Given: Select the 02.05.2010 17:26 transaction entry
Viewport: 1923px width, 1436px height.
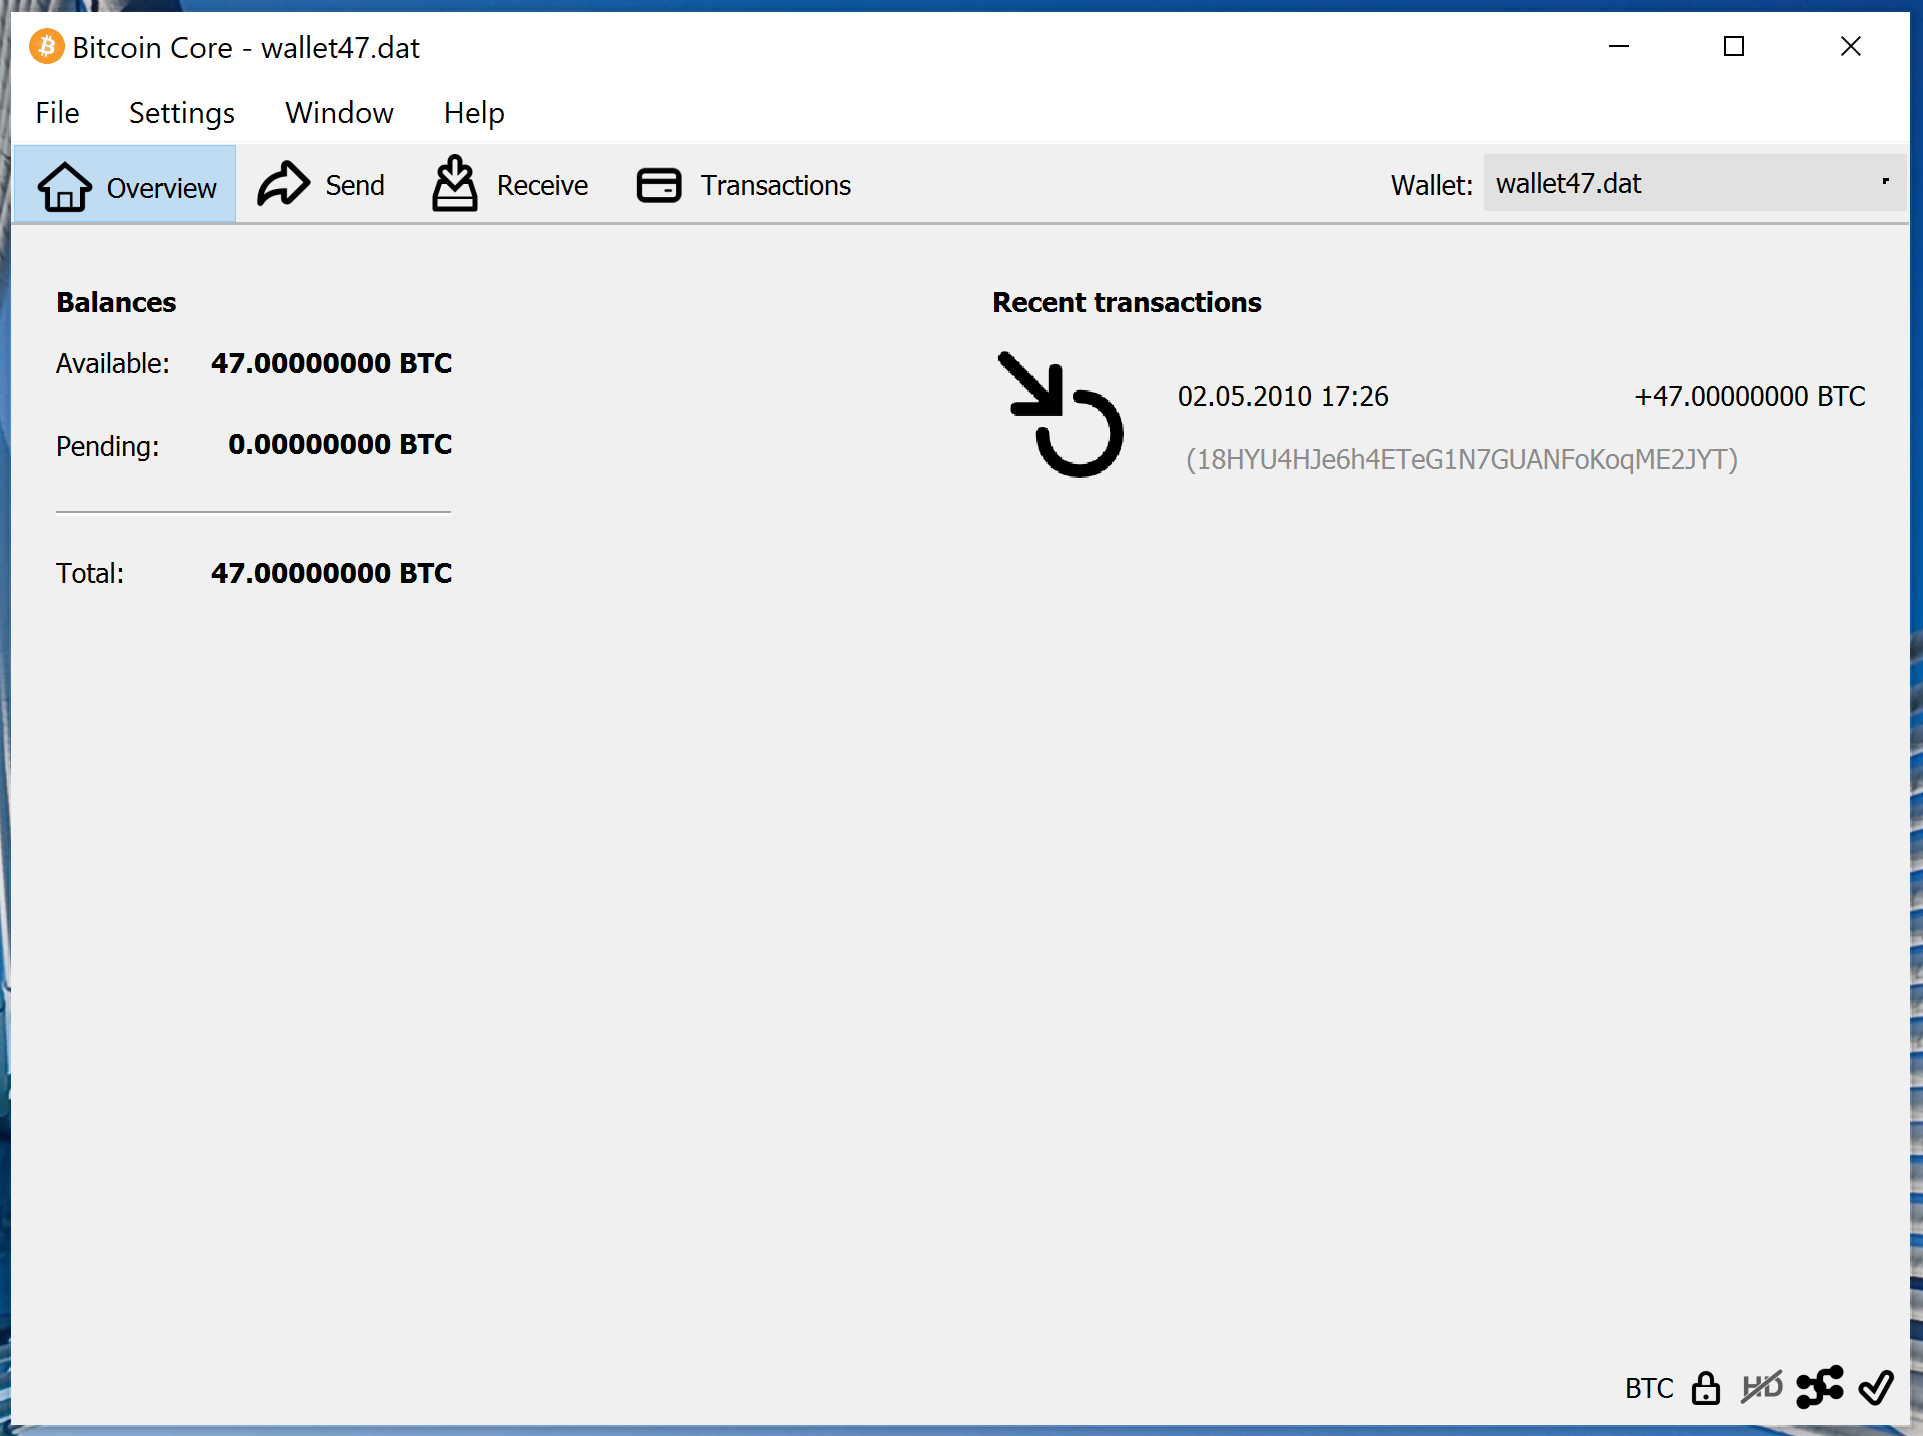Looking at the screenshot, I should point(1283,397).
